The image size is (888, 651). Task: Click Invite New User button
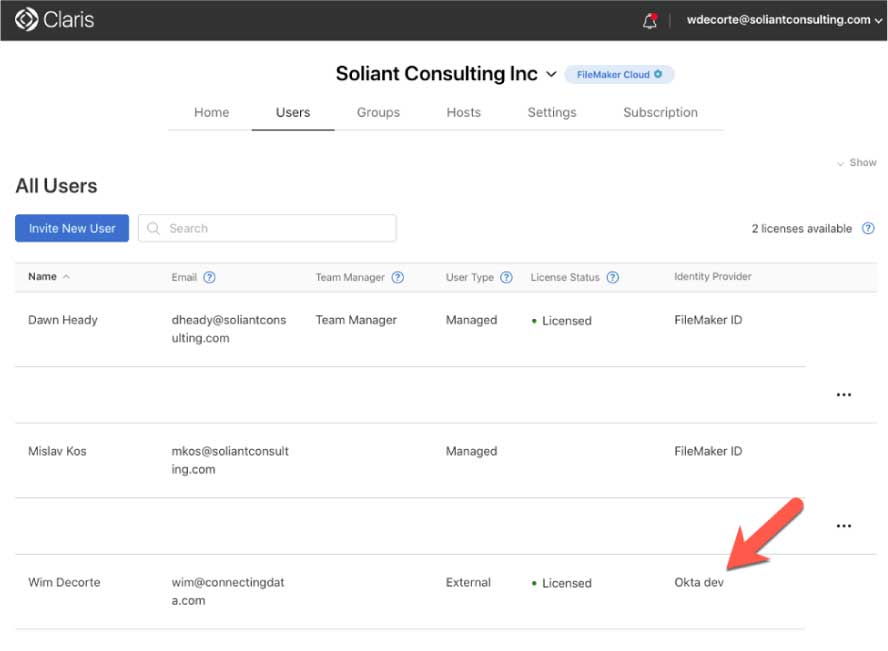coord(72,228)
